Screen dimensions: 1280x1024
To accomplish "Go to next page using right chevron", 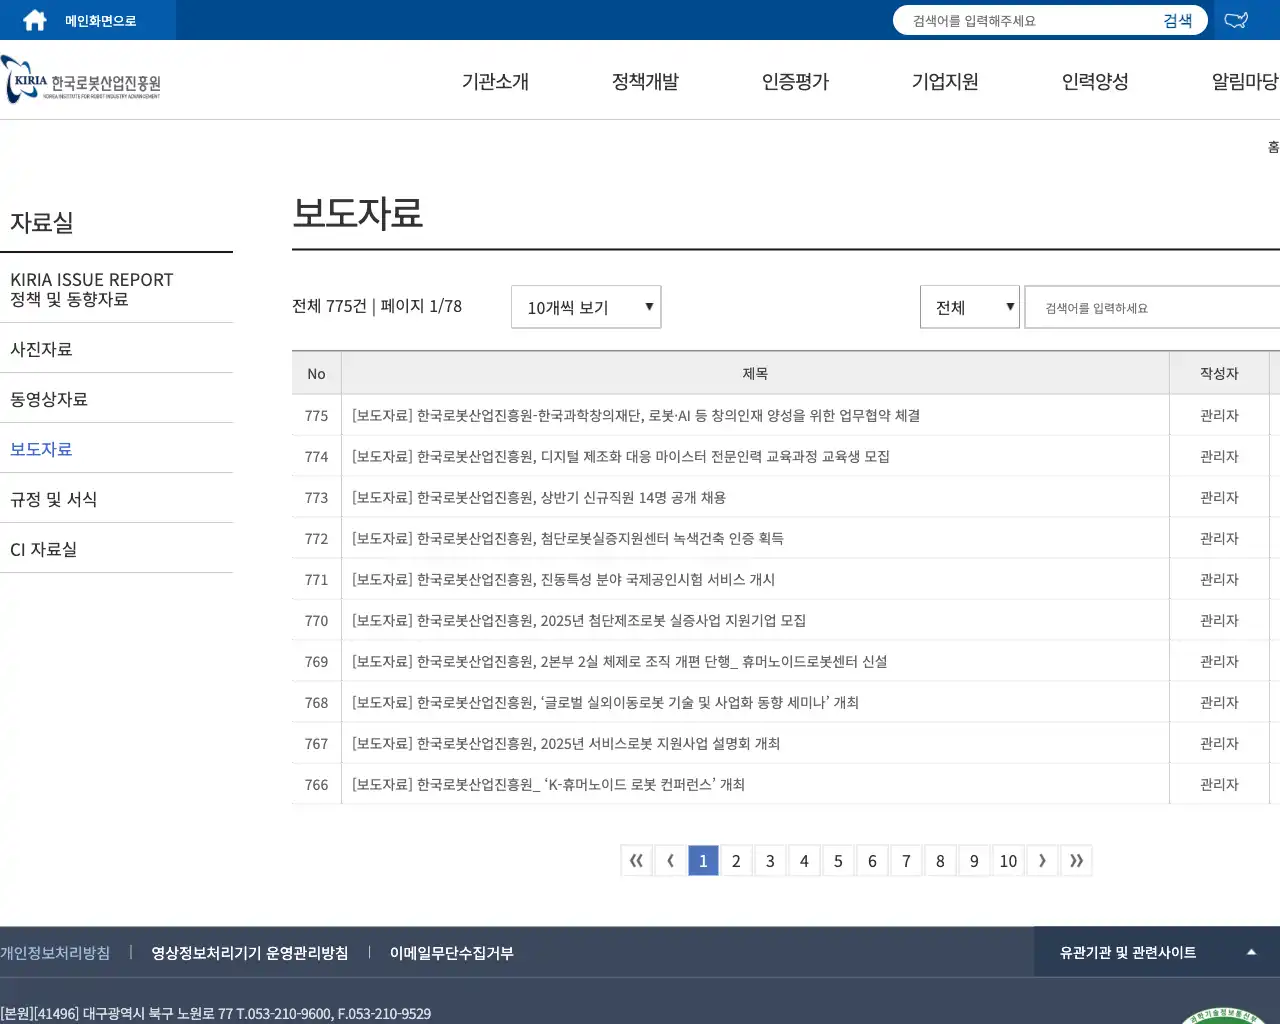I will (x=1042, y=860).
